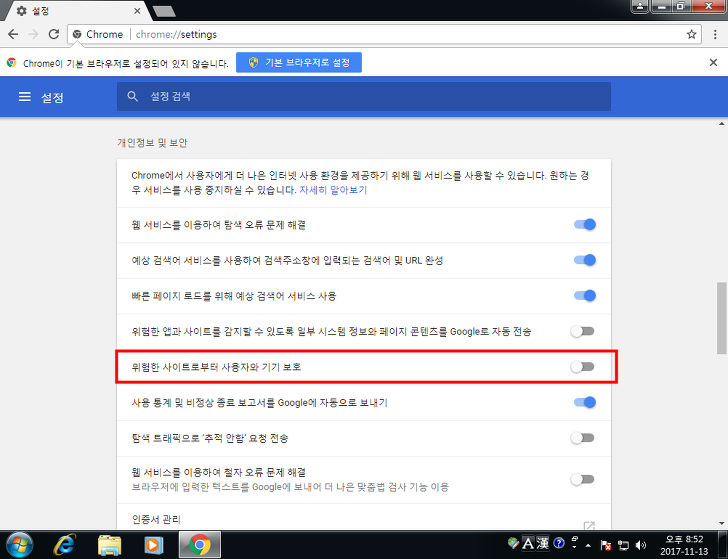728x559 pixels.
Task: Open a new tab
Action: 163,11
